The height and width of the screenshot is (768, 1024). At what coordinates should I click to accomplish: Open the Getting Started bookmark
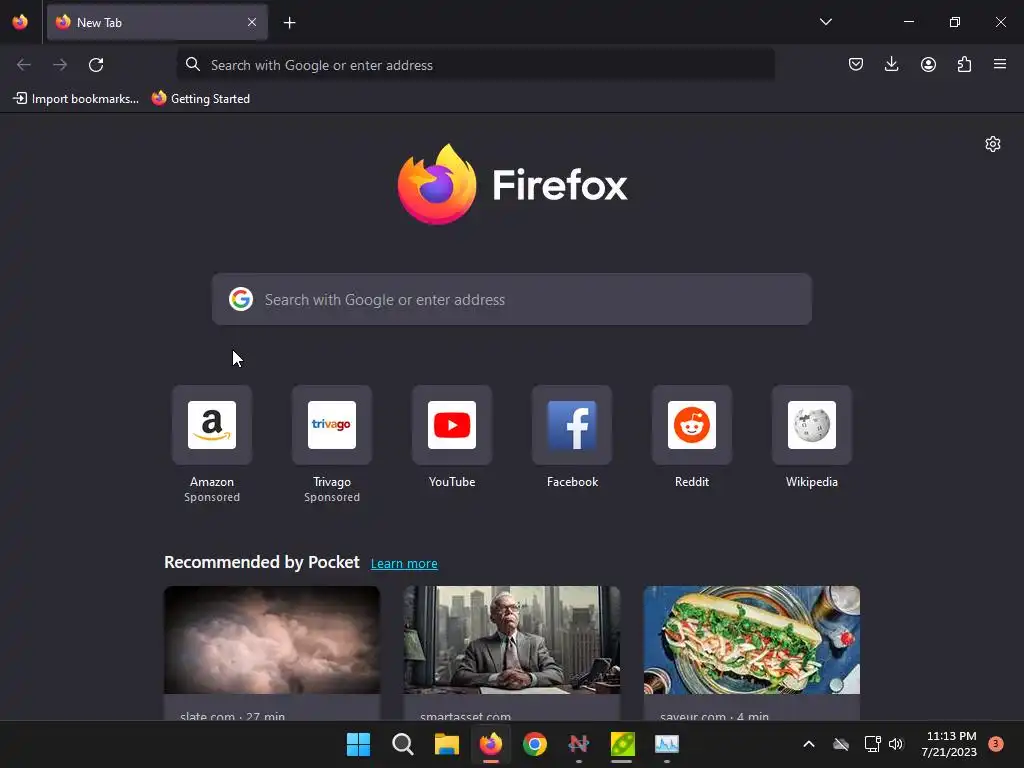(201, 99)
